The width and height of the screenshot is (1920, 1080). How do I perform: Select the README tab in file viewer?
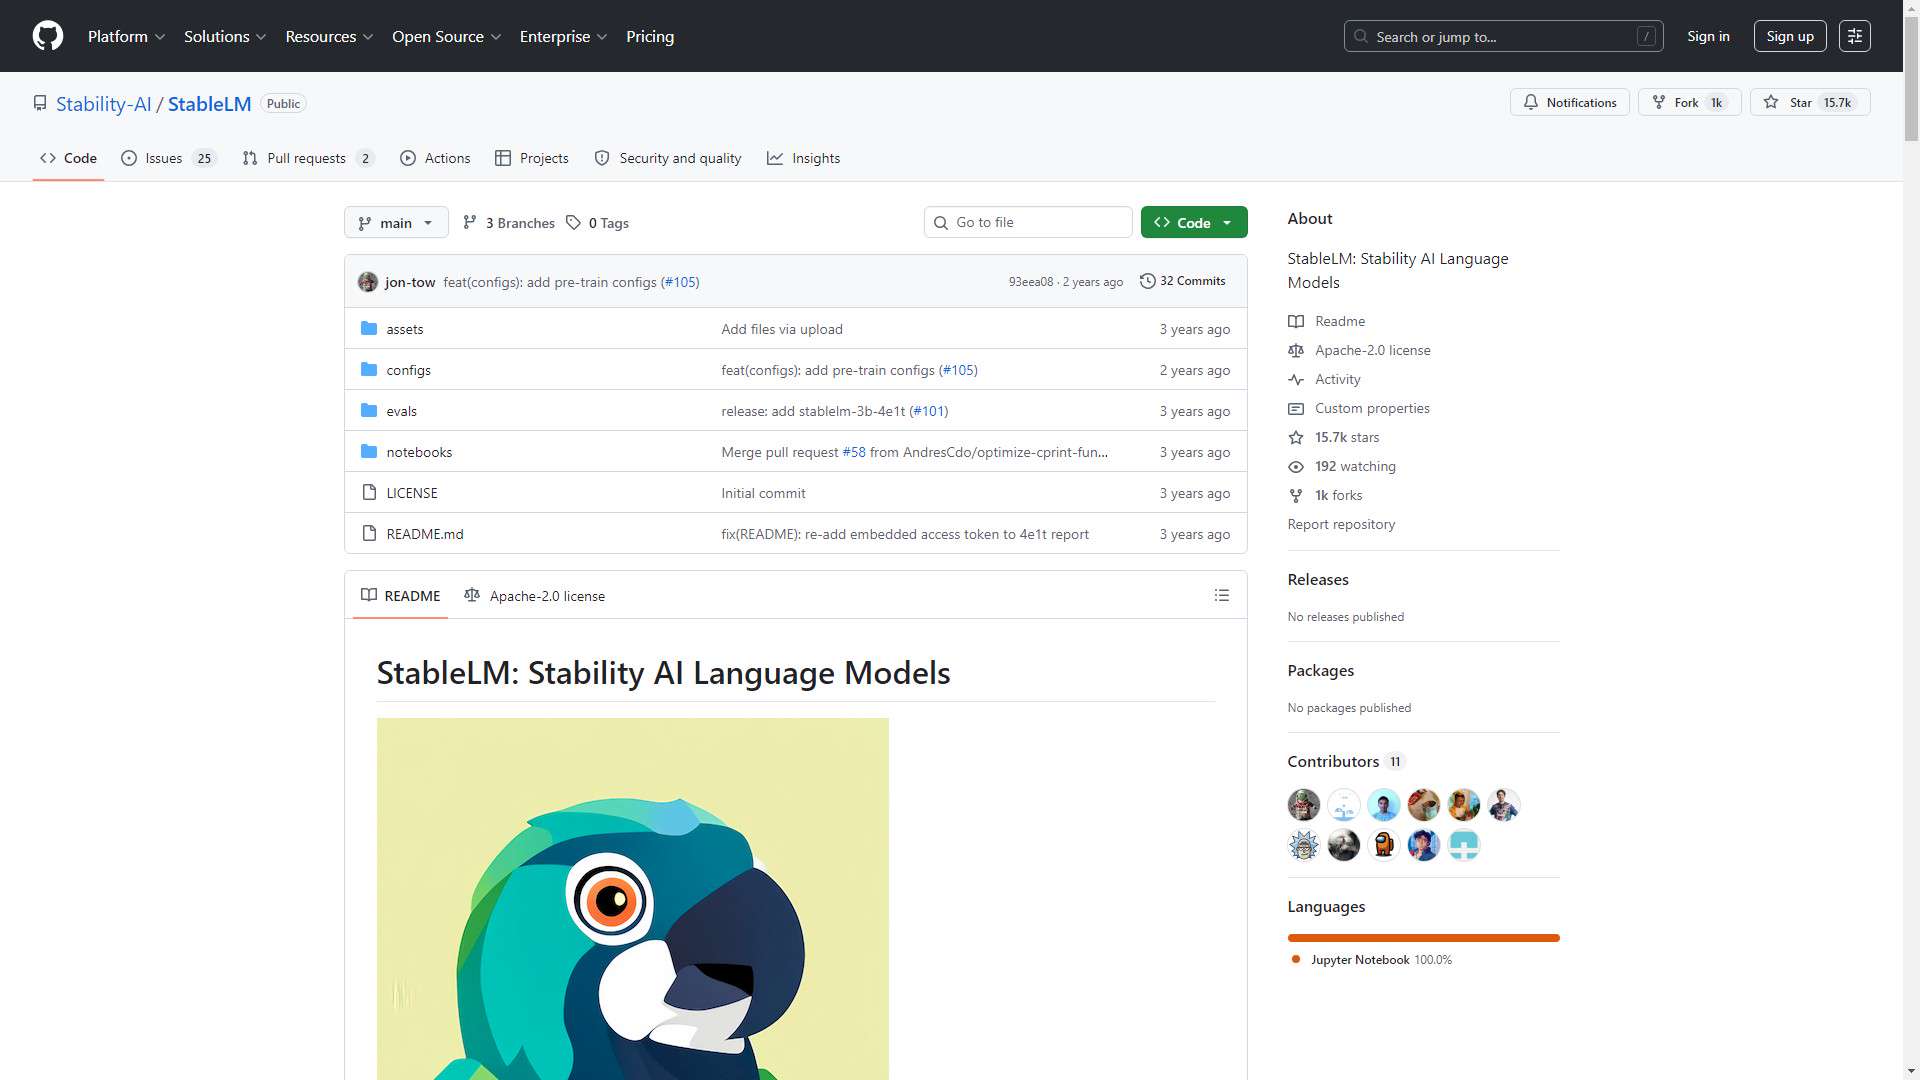pyautogui.click(x=400, y=595)
